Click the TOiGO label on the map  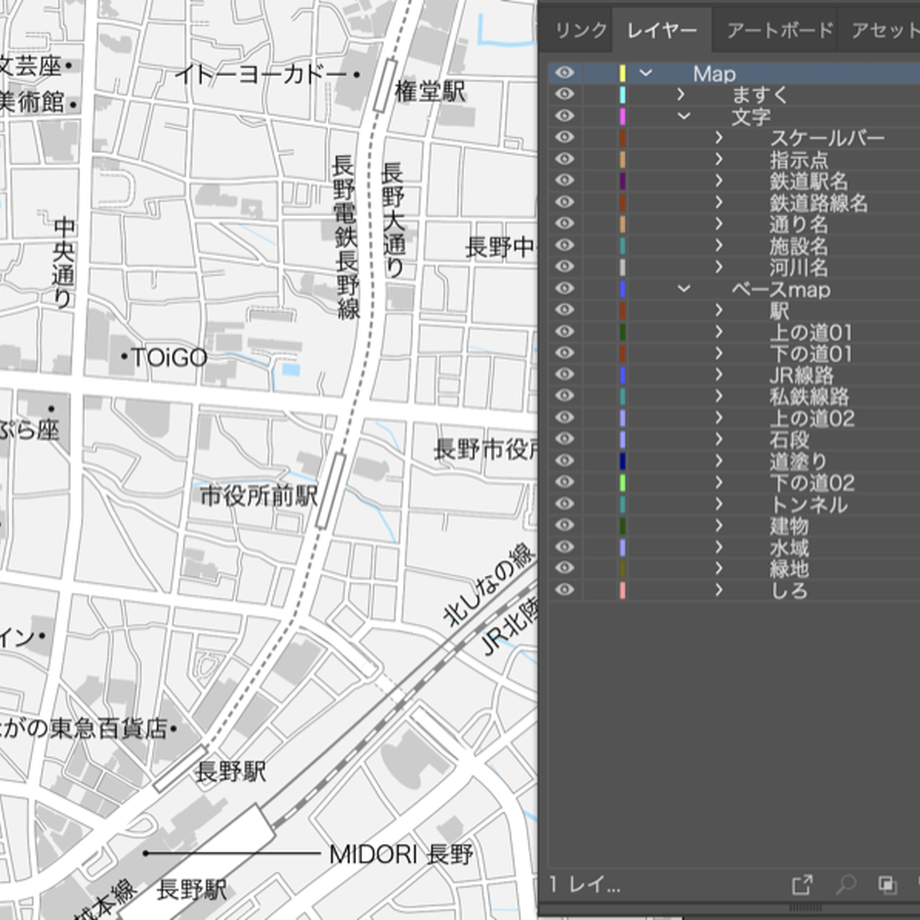[170, 357]
